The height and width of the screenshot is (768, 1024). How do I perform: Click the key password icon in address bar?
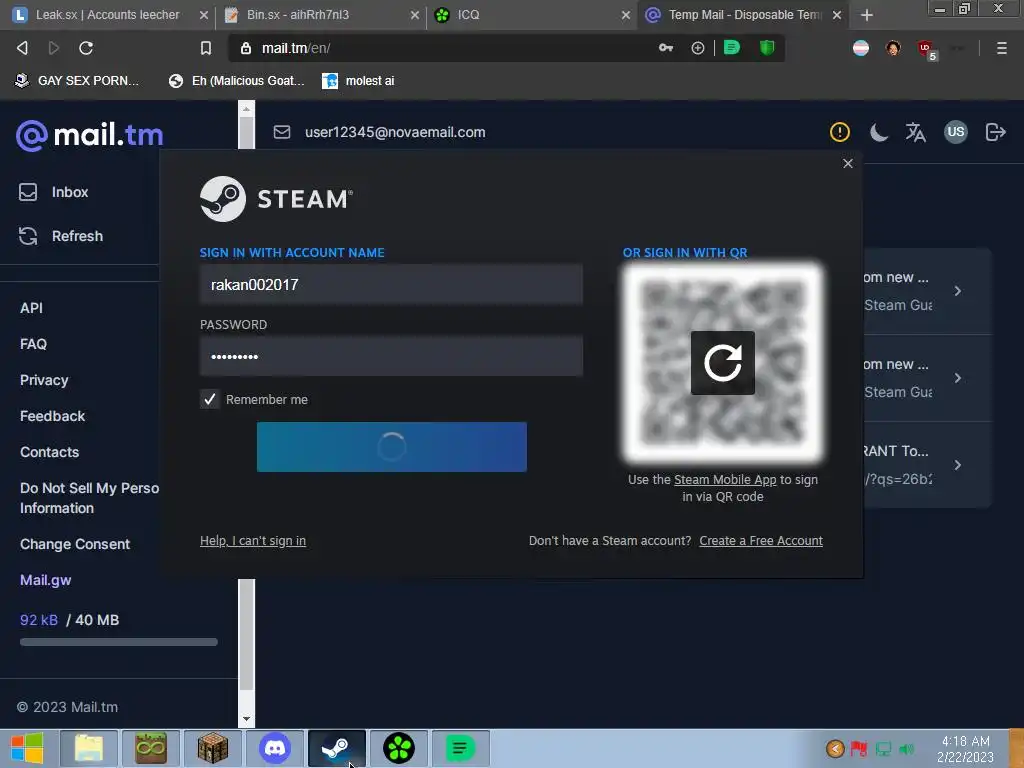(x=665, y=48)
